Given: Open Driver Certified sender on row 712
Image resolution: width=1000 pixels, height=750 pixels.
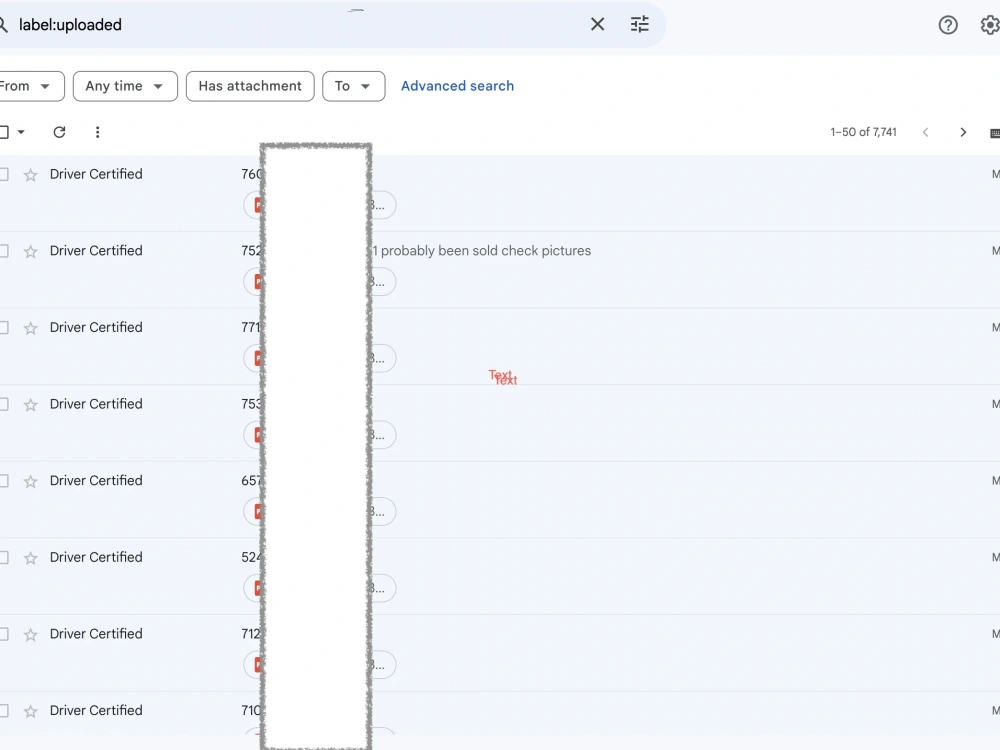Looking at the screenshot, I should pos(96,633).
